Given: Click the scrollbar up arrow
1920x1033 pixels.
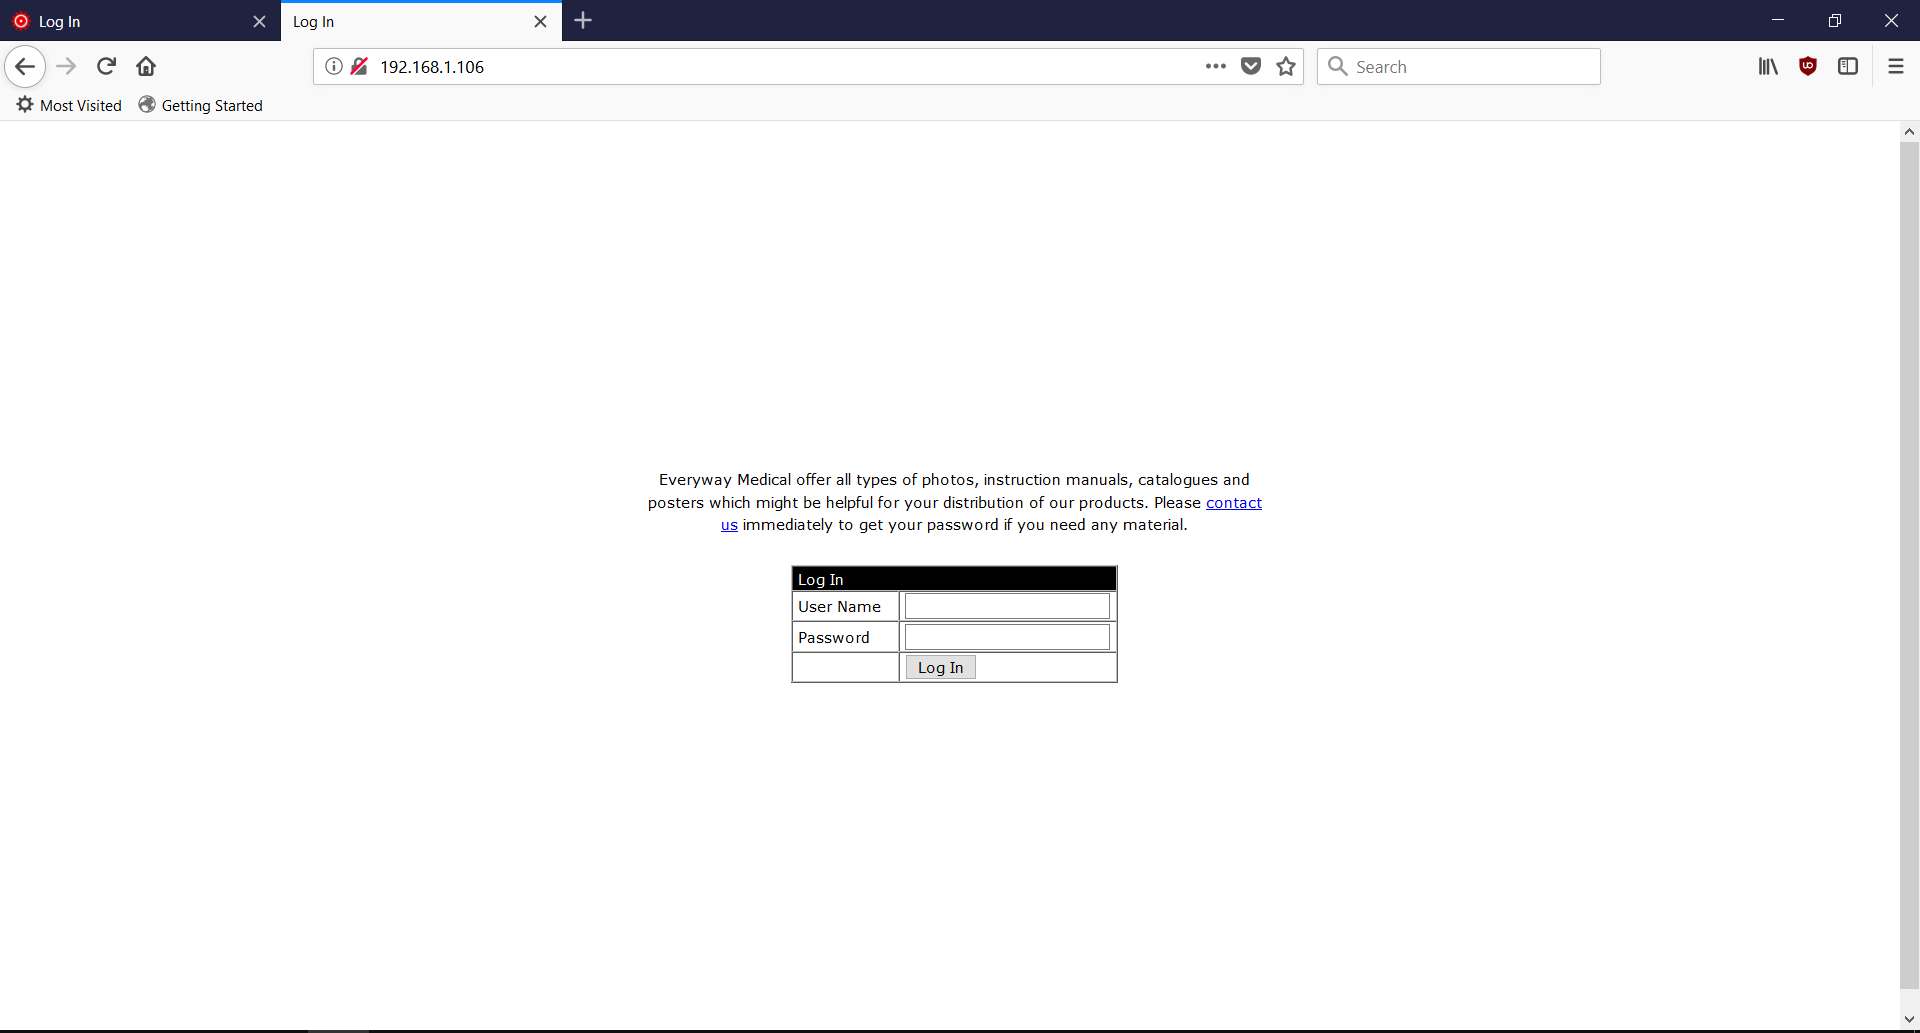Looking at the screenshot, I should [1909, 132].
